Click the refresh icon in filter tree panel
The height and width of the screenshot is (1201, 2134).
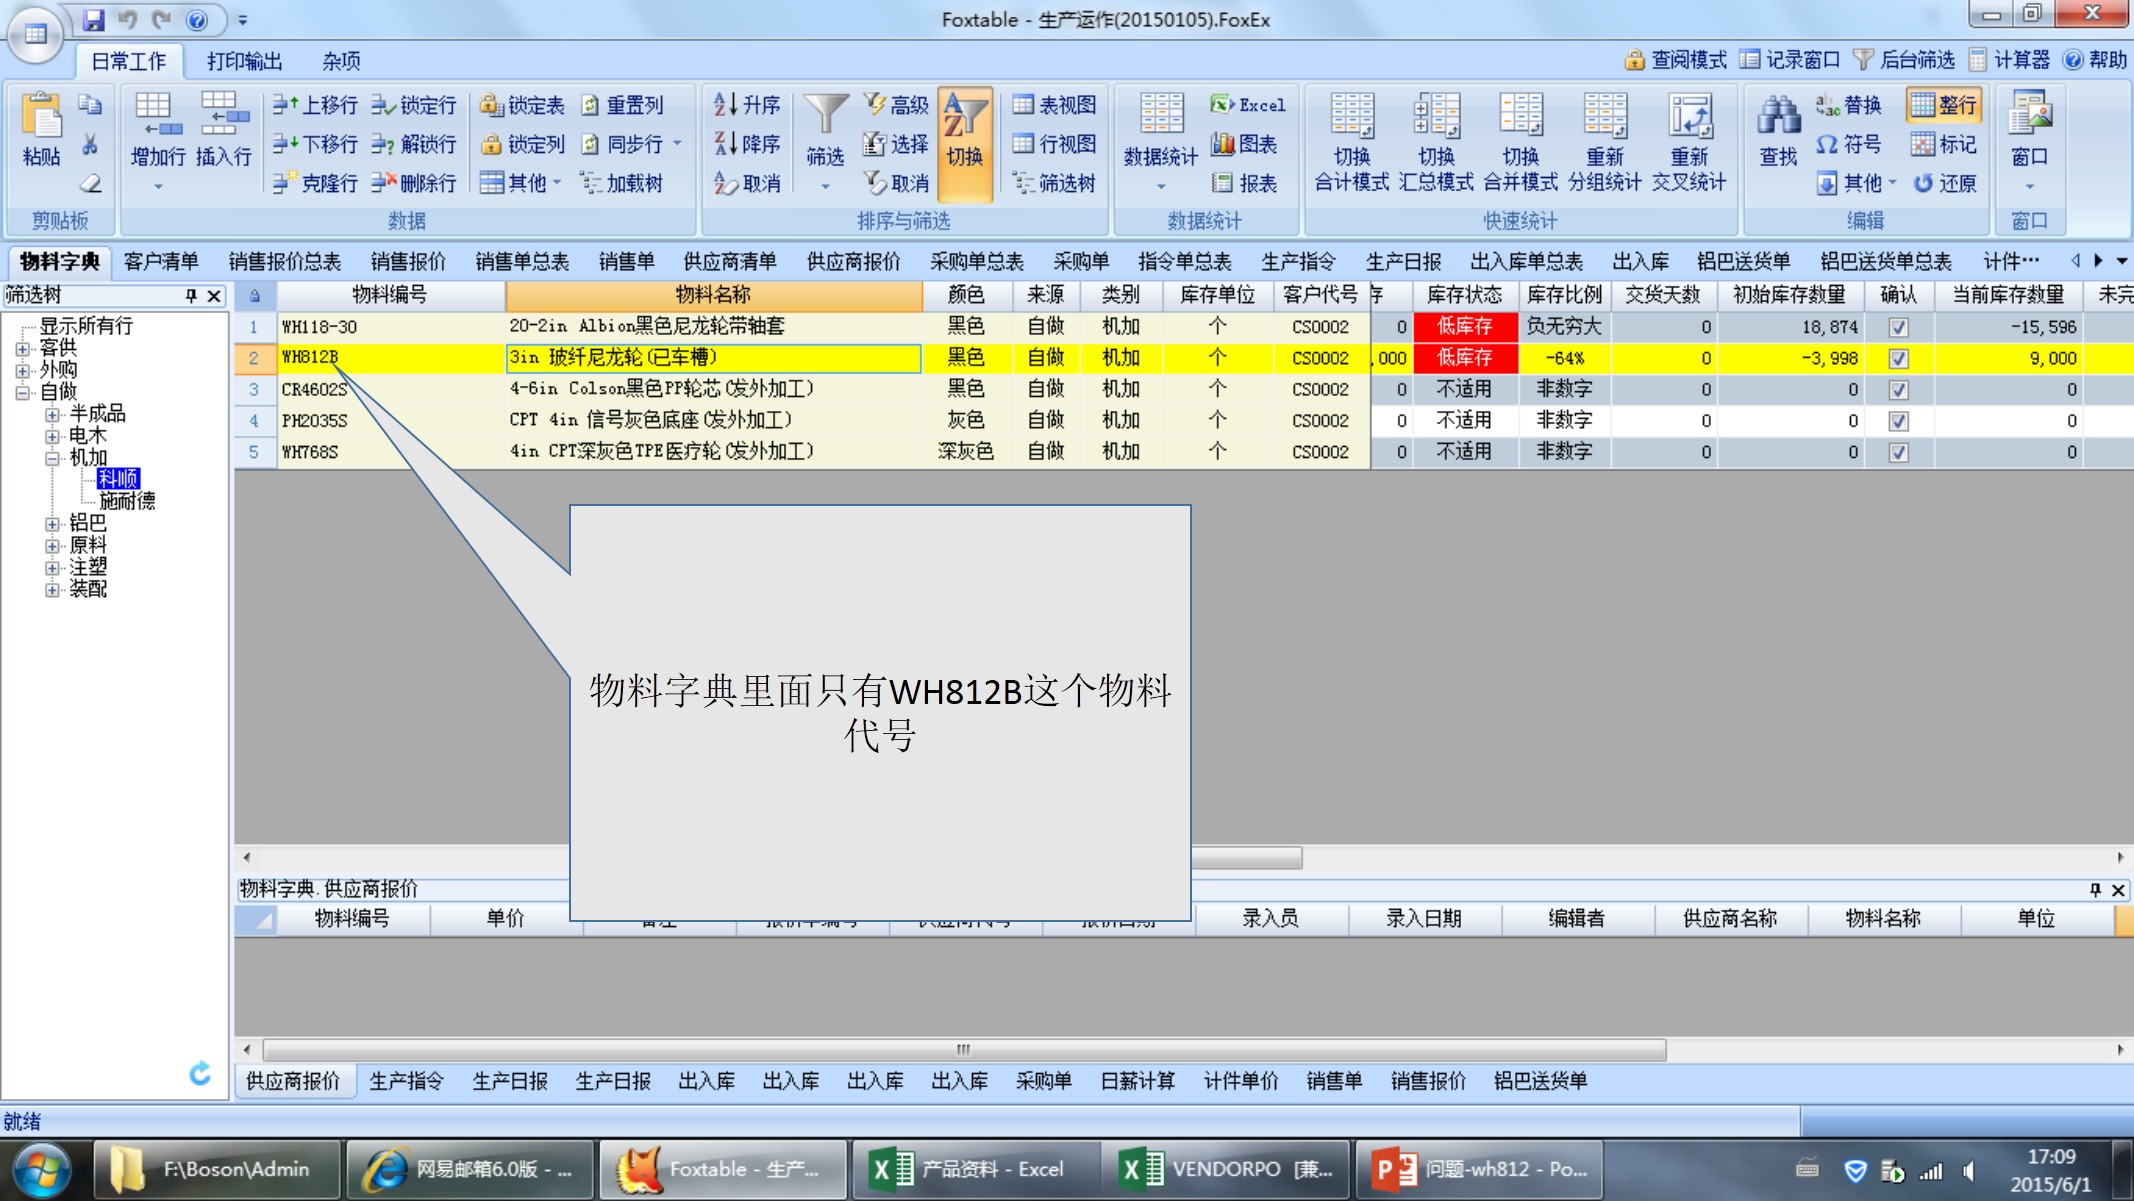coord(200,1074)
